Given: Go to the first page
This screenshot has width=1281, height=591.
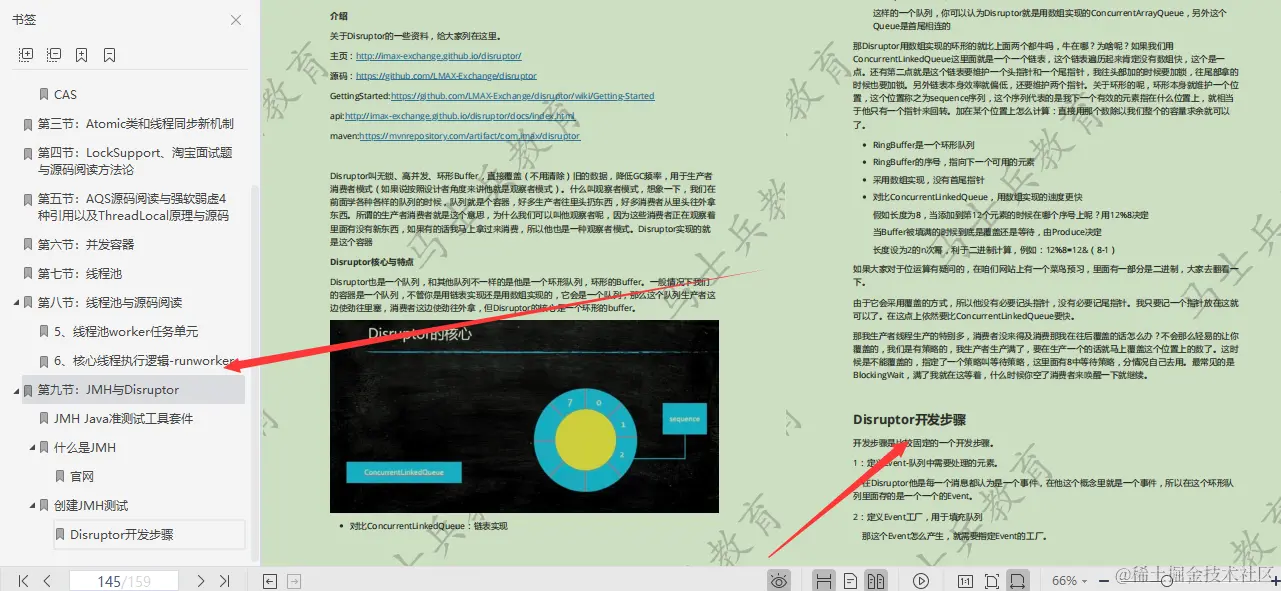Looking at the screenshot, I should 23,581.
